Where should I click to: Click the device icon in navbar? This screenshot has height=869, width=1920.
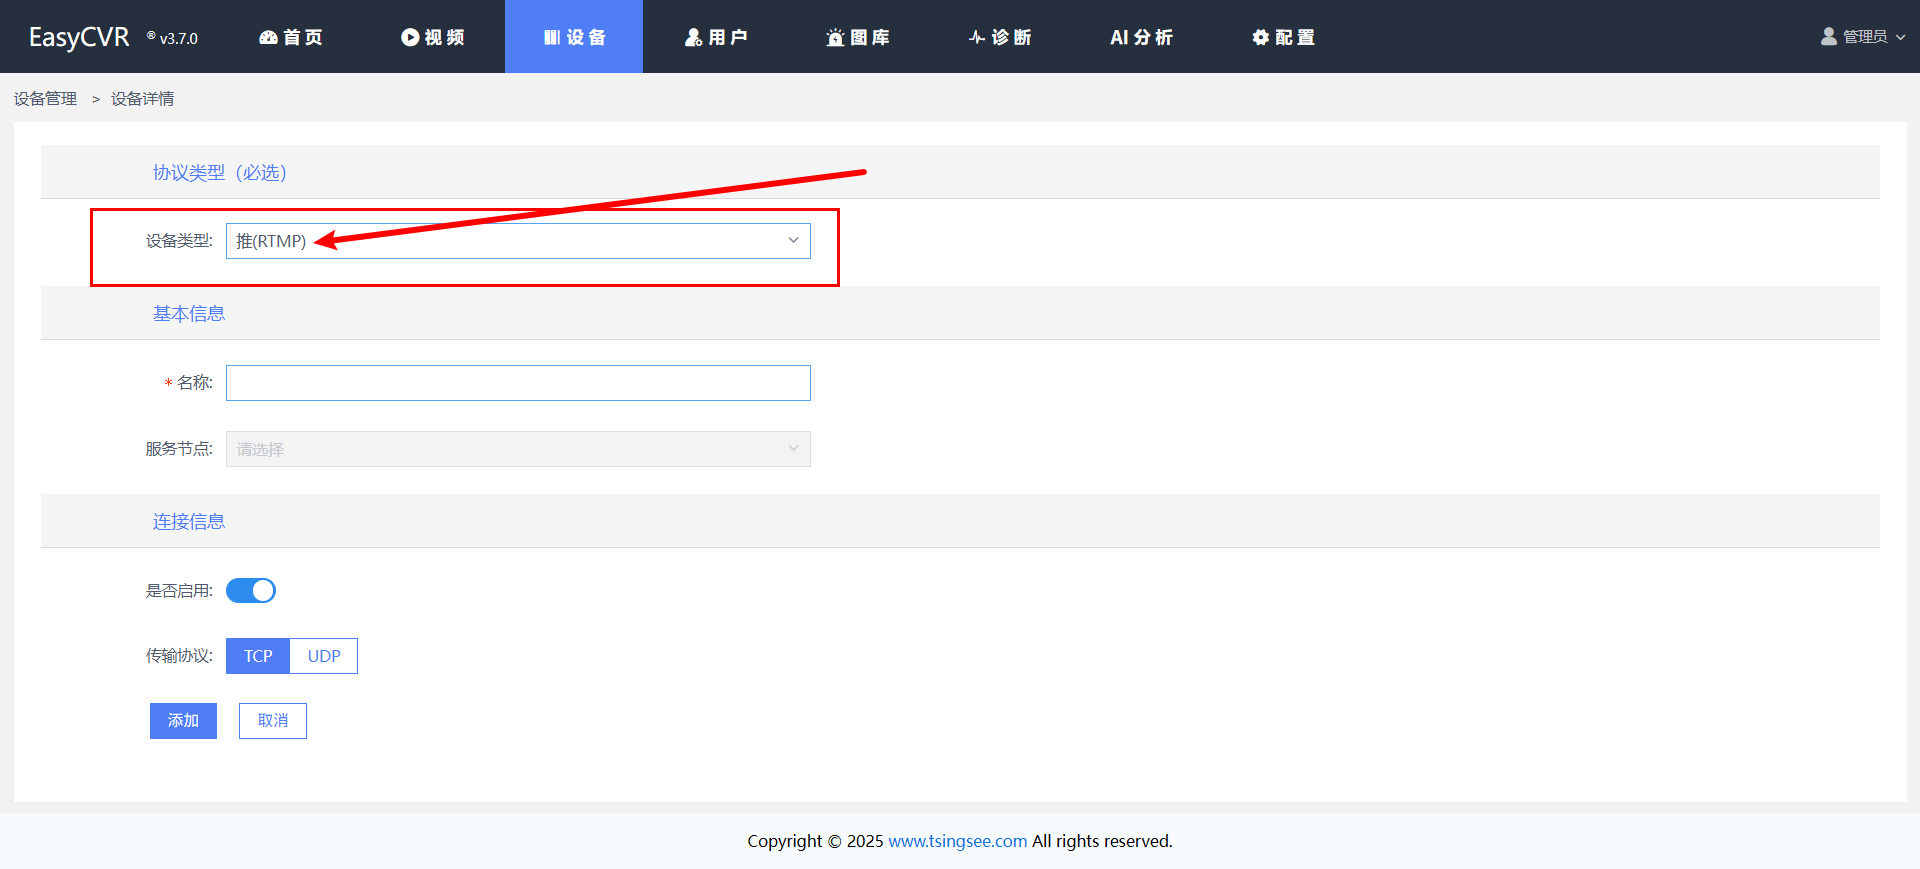point(552,37)
